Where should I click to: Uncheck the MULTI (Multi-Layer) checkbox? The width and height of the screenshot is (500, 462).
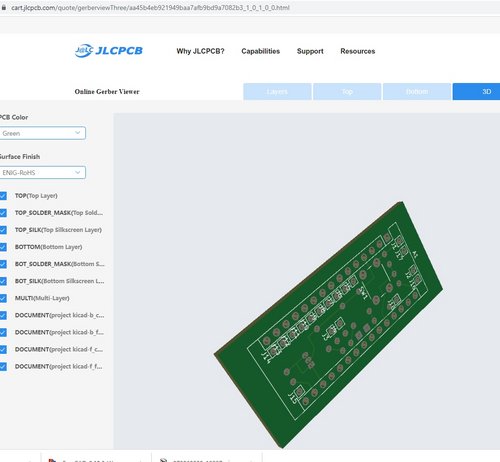pyautogui.click(x=3, y=298)
